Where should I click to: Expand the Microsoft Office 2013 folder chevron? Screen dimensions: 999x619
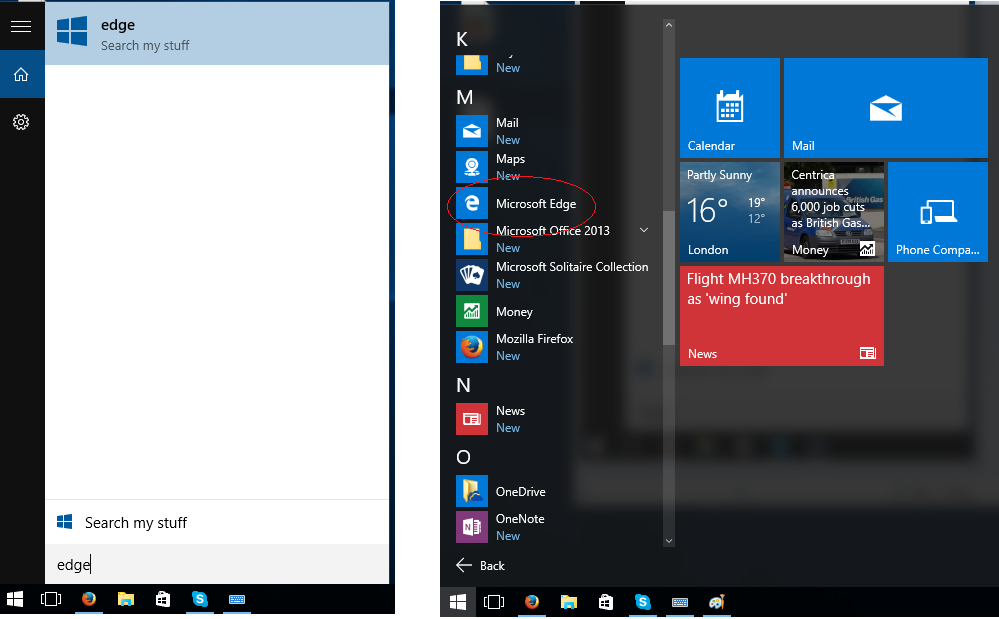click(643, 230)
